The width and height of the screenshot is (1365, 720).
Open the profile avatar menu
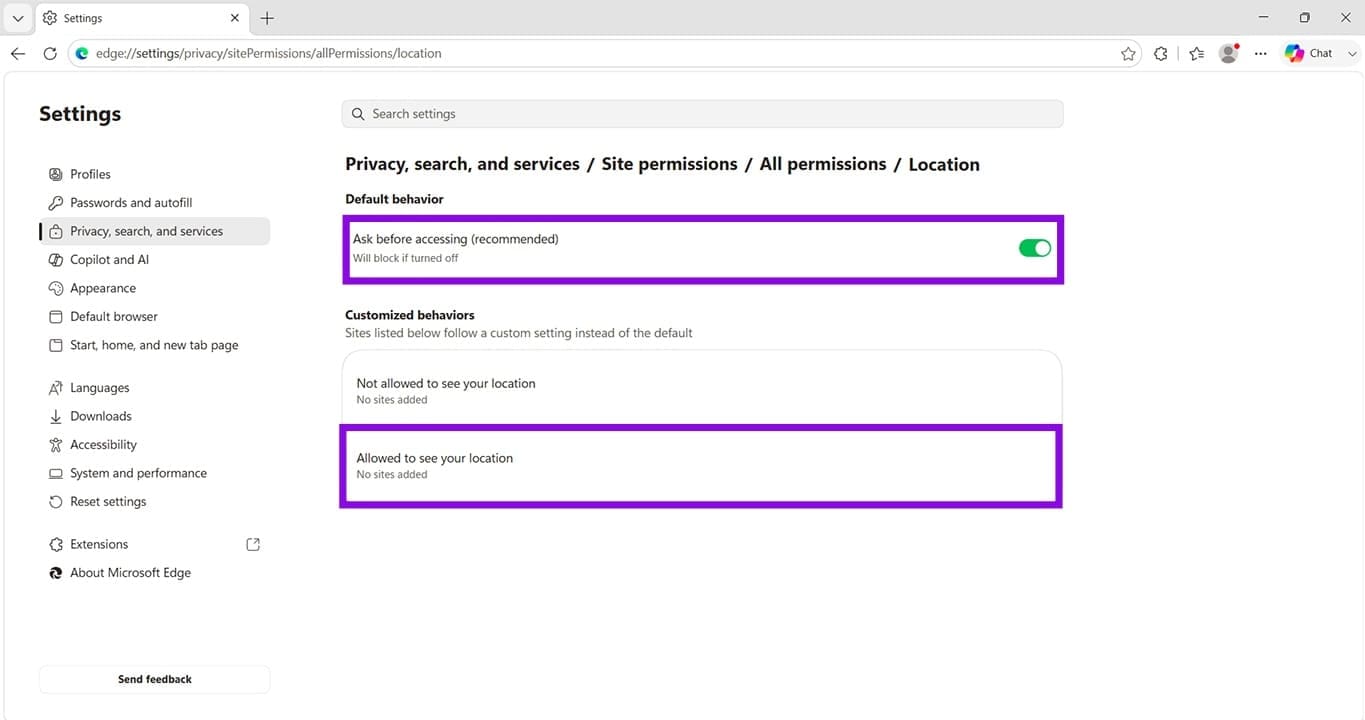(1229, 53)
